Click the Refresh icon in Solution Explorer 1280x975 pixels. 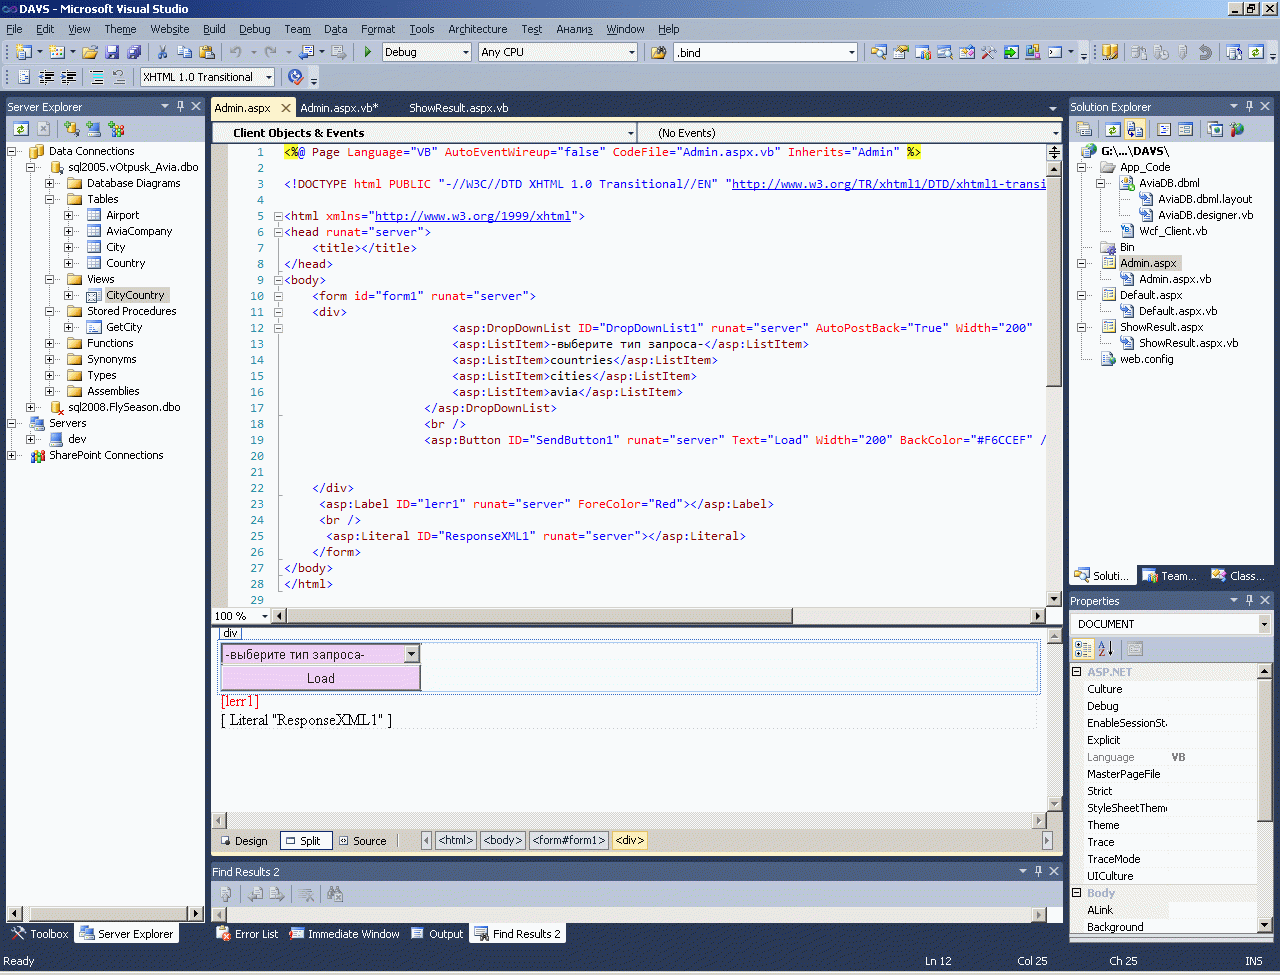tap(1113, 129)
